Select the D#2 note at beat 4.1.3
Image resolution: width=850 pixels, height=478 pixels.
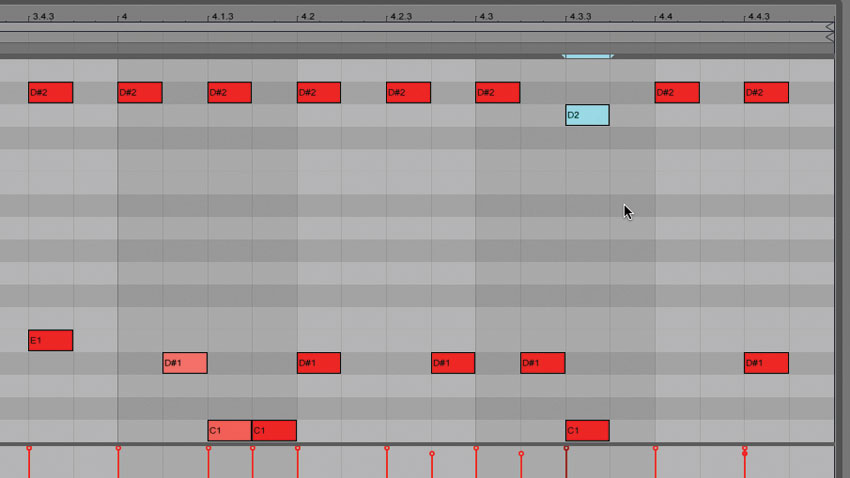229,93
